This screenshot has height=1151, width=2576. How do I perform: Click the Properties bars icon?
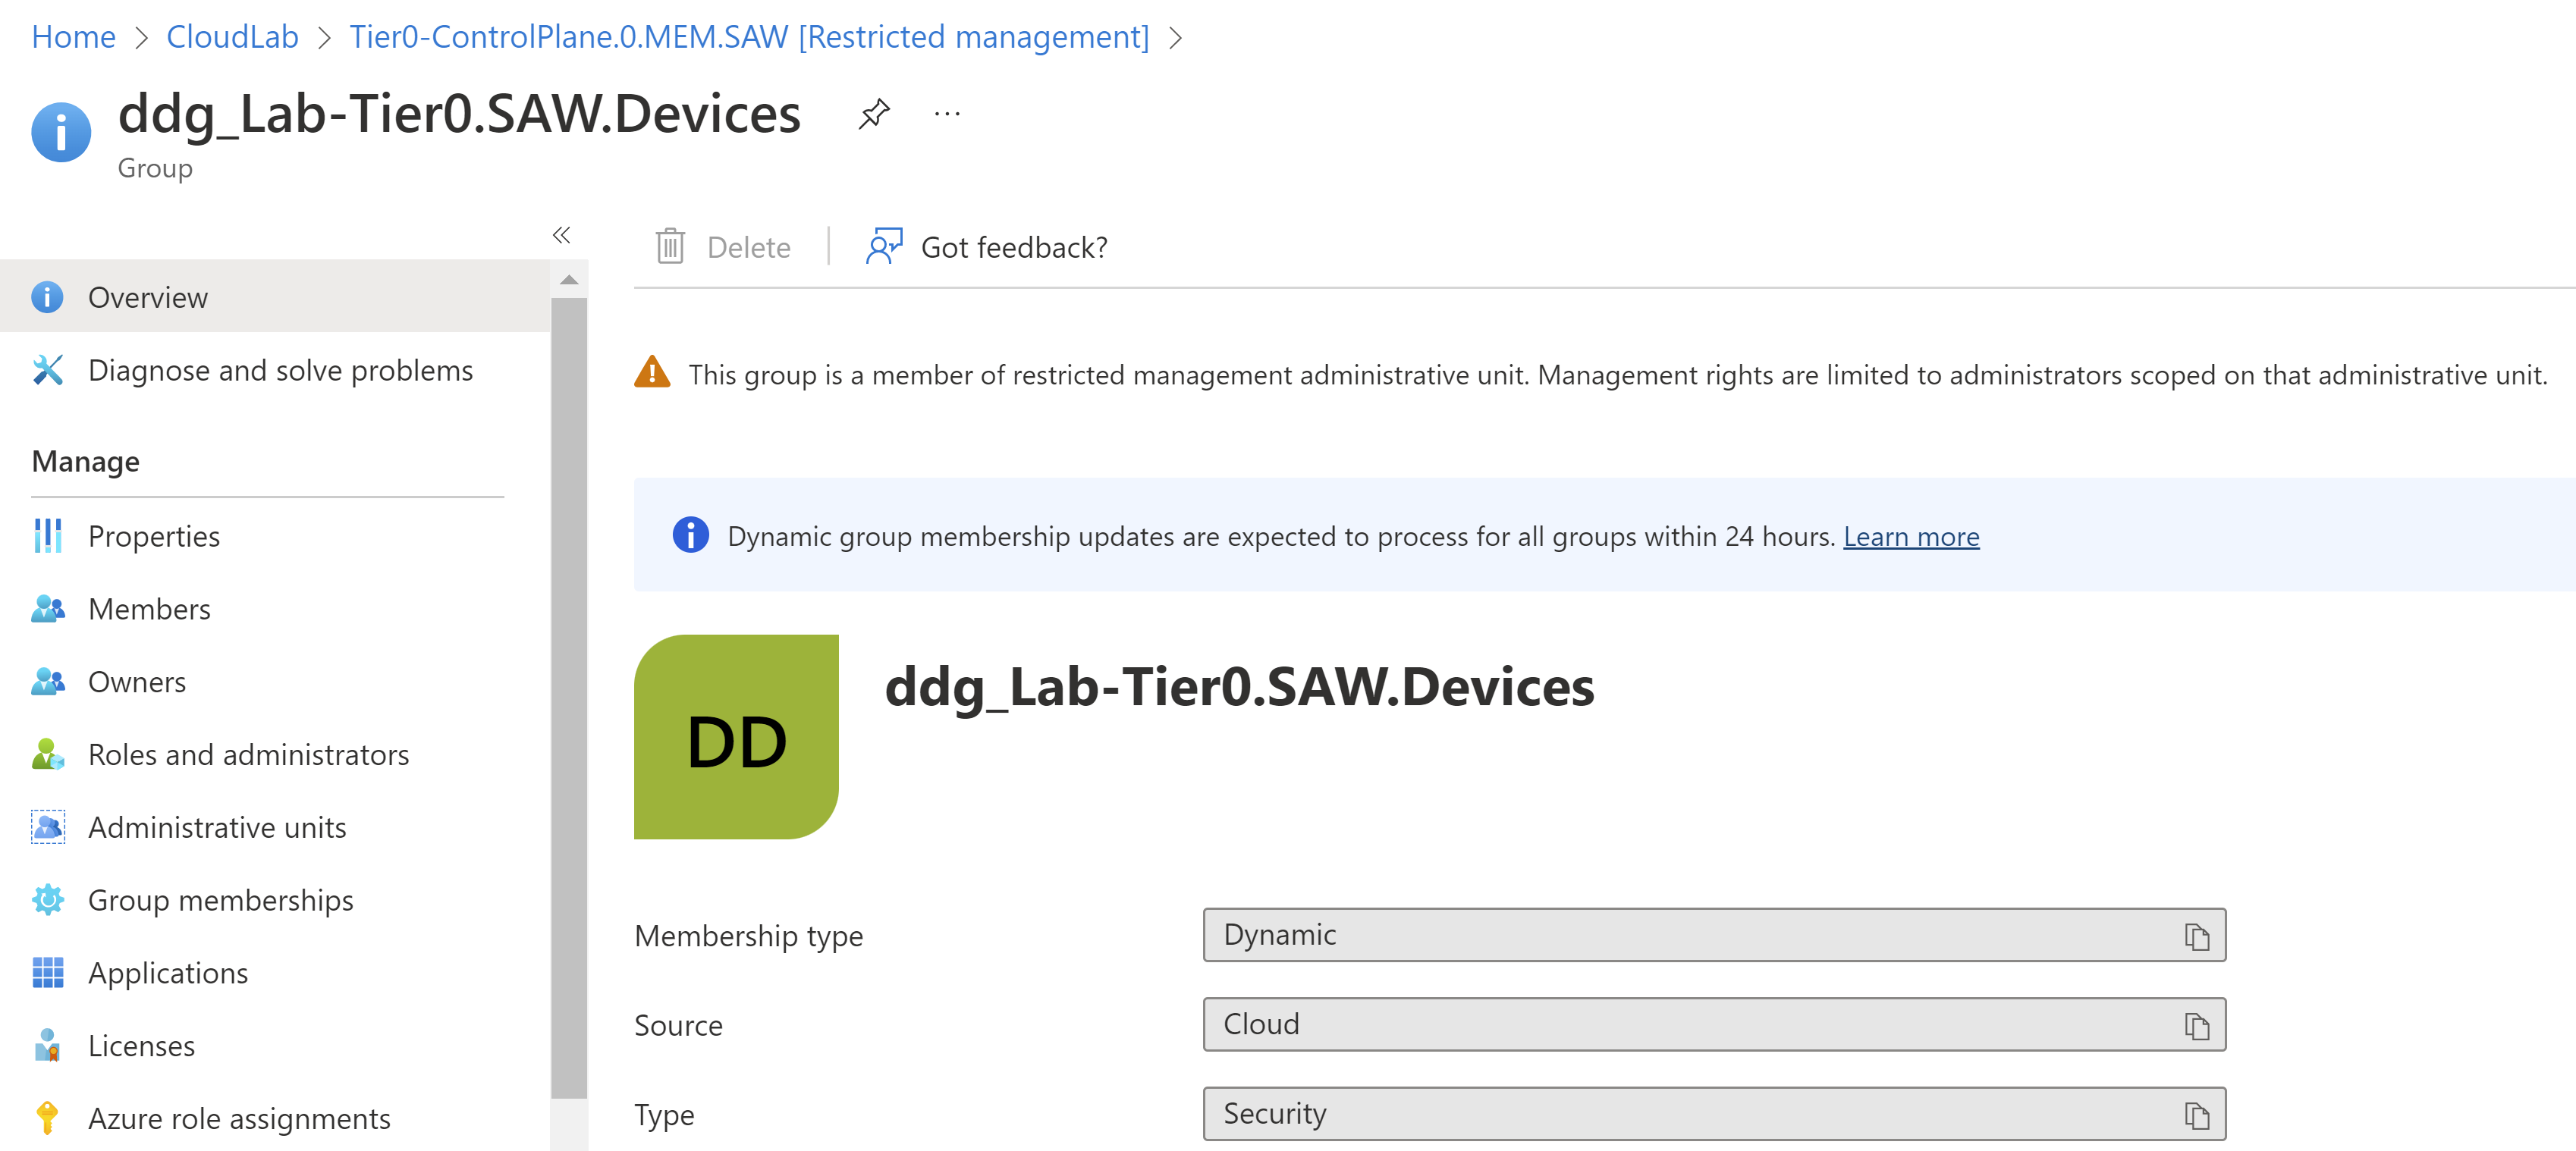click(47, 536)
